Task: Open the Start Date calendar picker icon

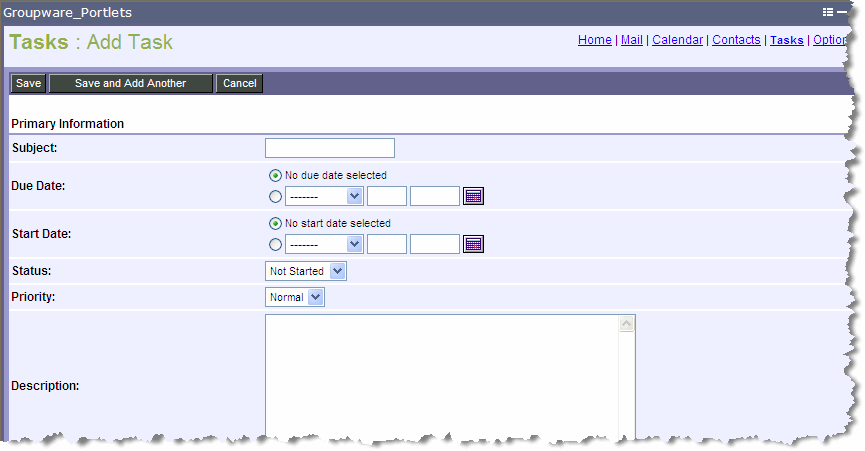Action: [x=473, y=244]
